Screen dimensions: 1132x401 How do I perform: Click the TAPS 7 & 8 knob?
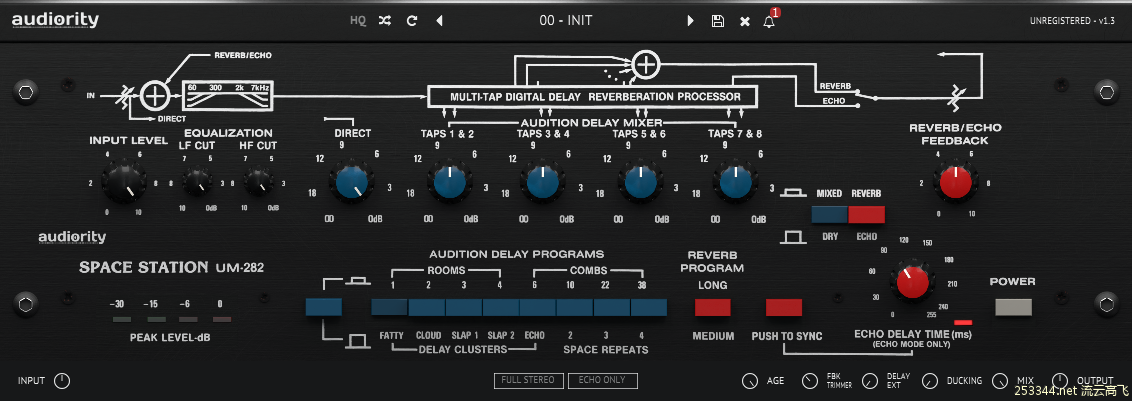735,181
